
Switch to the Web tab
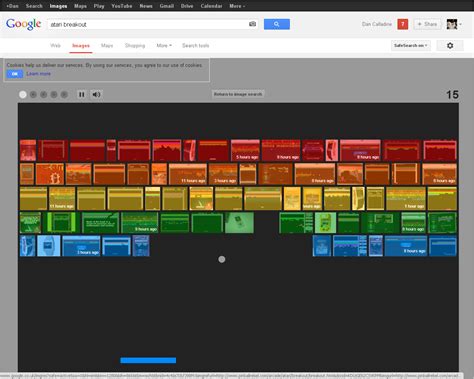tap(55, 45)
